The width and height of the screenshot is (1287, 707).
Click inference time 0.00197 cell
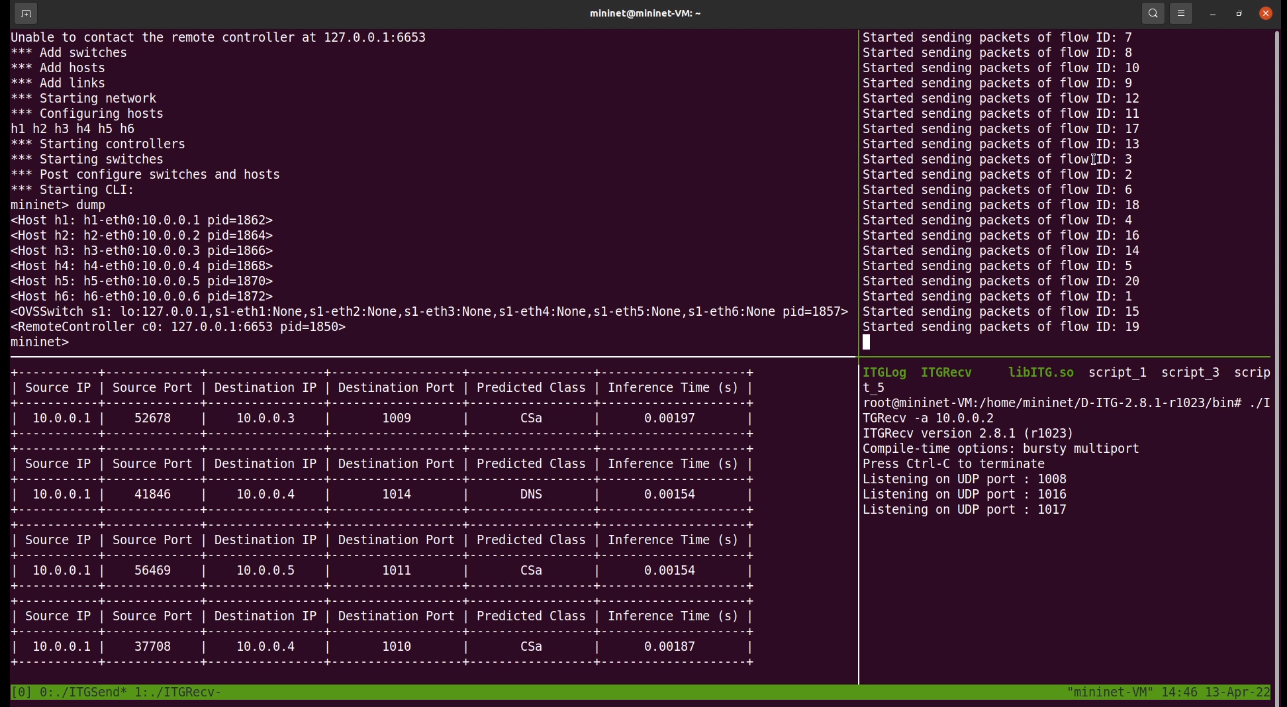(669, 418)
